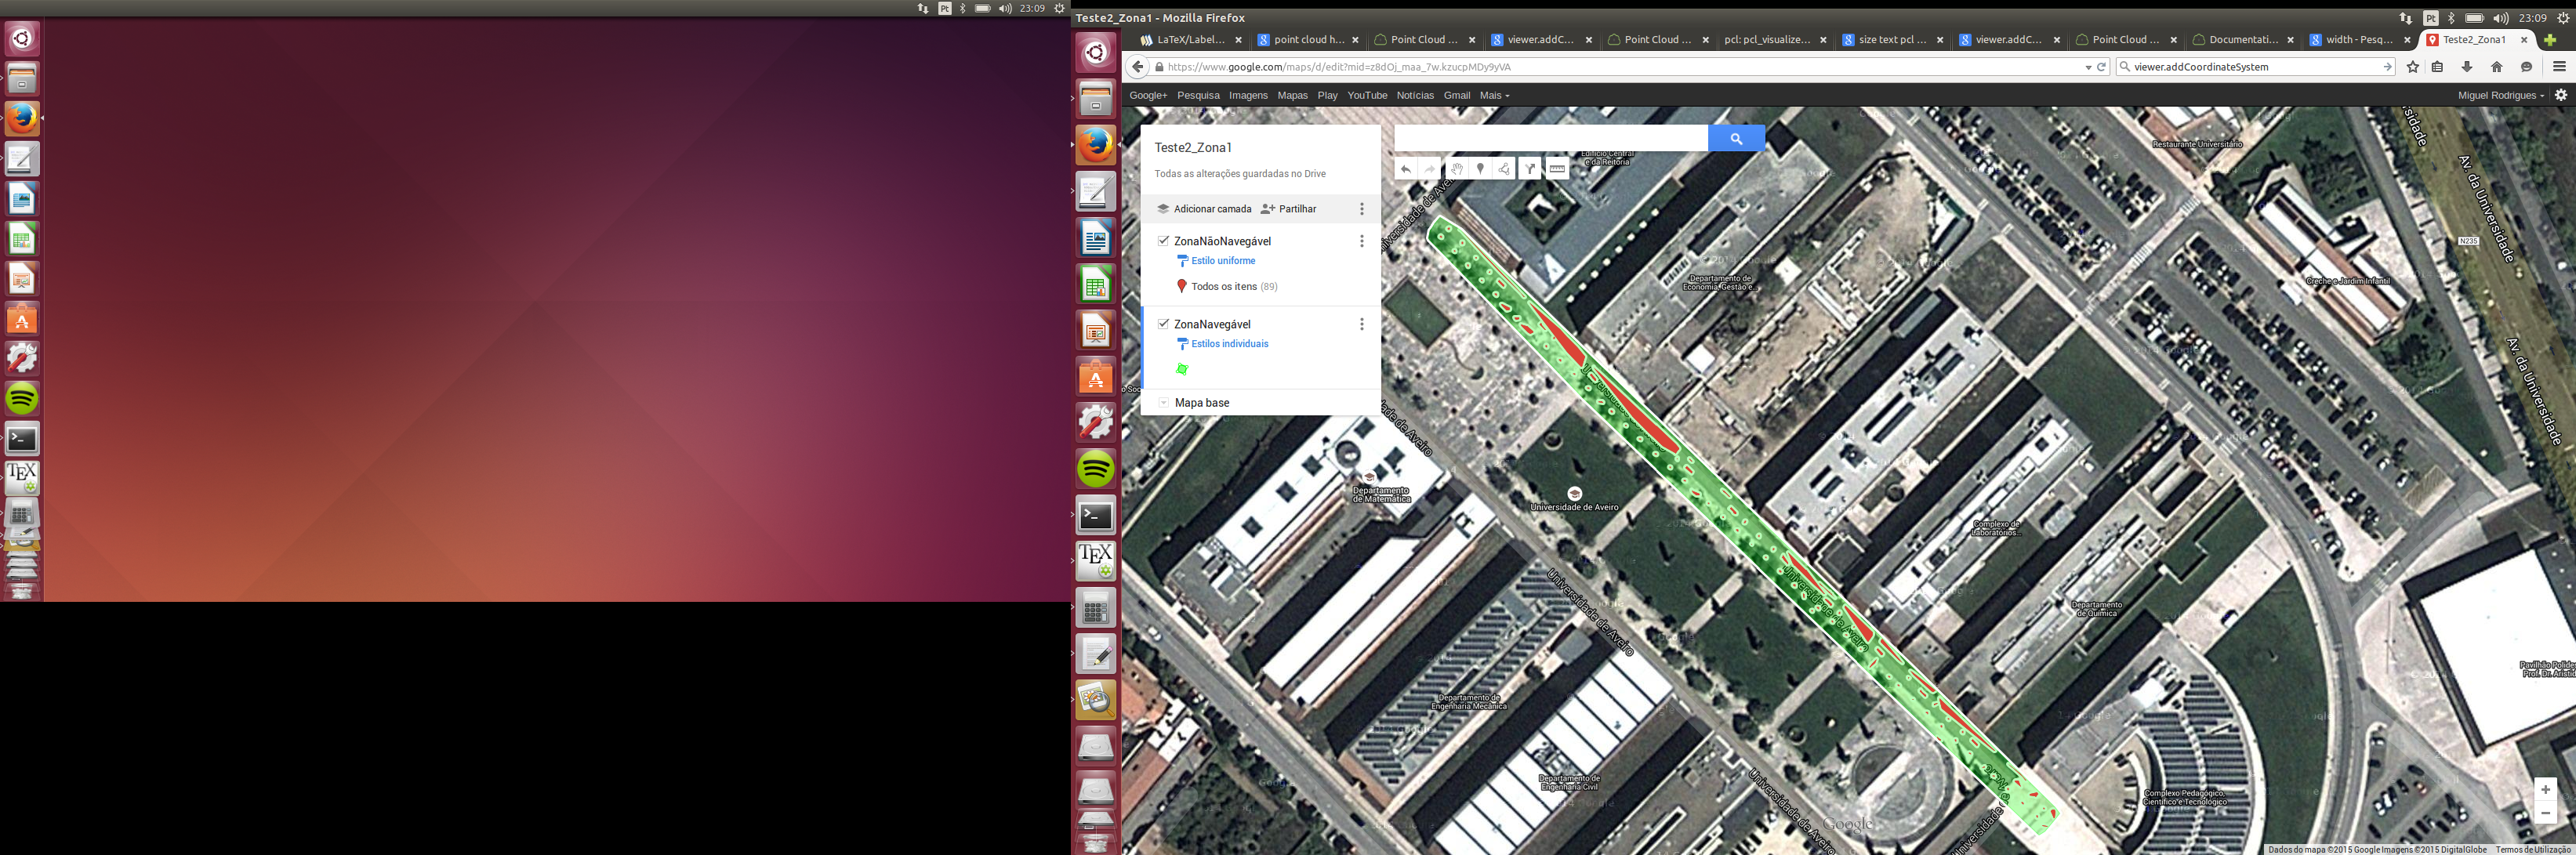This screenshot has height=855, width=2576.
Task: Zoom out the map with minus button
Action: [2545, 813]
